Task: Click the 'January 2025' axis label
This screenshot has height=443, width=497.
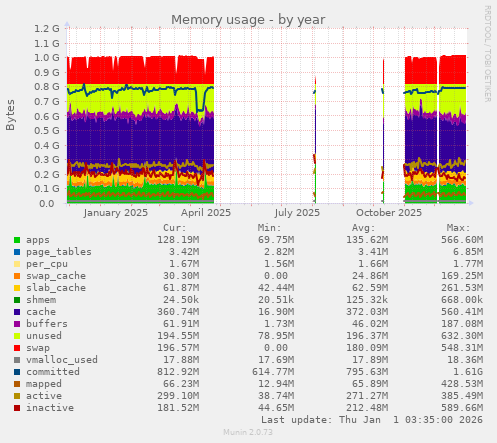Action: click(116, 213)
